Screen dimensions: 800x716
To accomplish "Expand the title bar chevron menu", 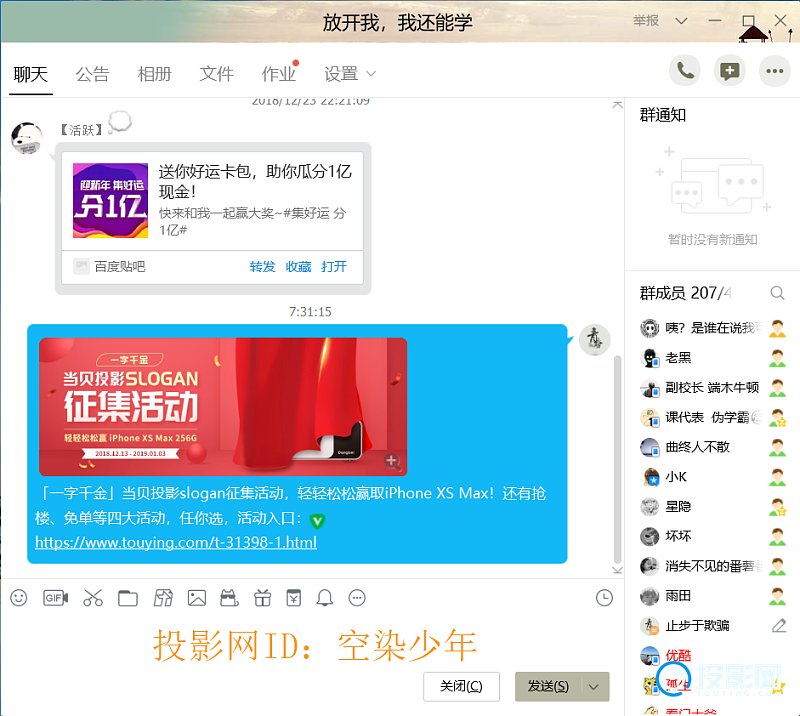I will [681, 21].
